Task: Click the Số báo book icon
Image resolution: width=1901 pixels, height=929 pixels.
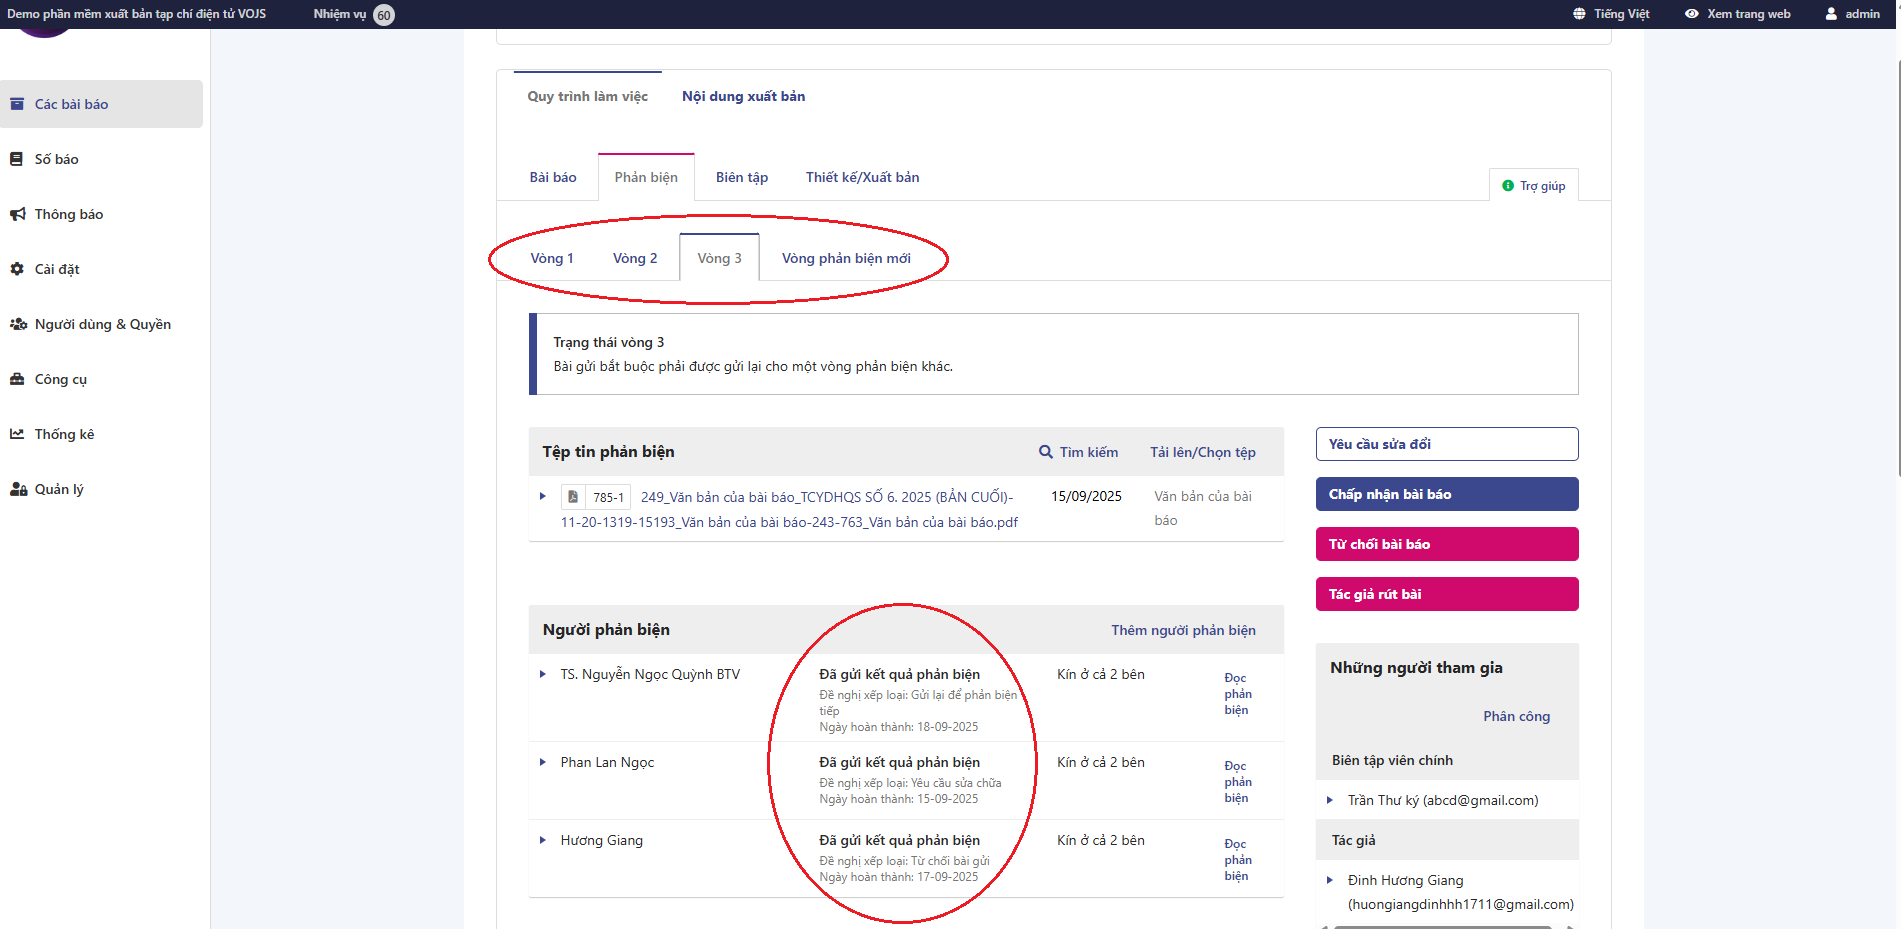Action: 17,159
